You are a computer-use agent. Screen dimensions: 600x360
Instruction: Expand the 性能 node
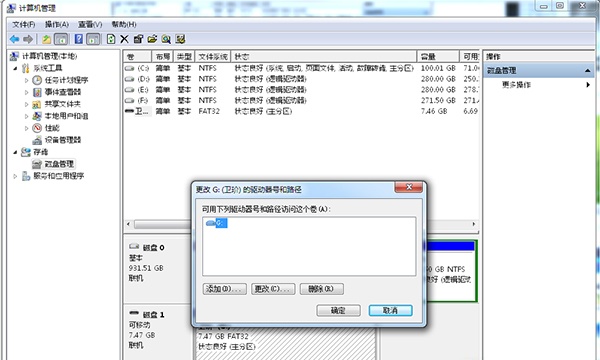[x=26, y=128]
